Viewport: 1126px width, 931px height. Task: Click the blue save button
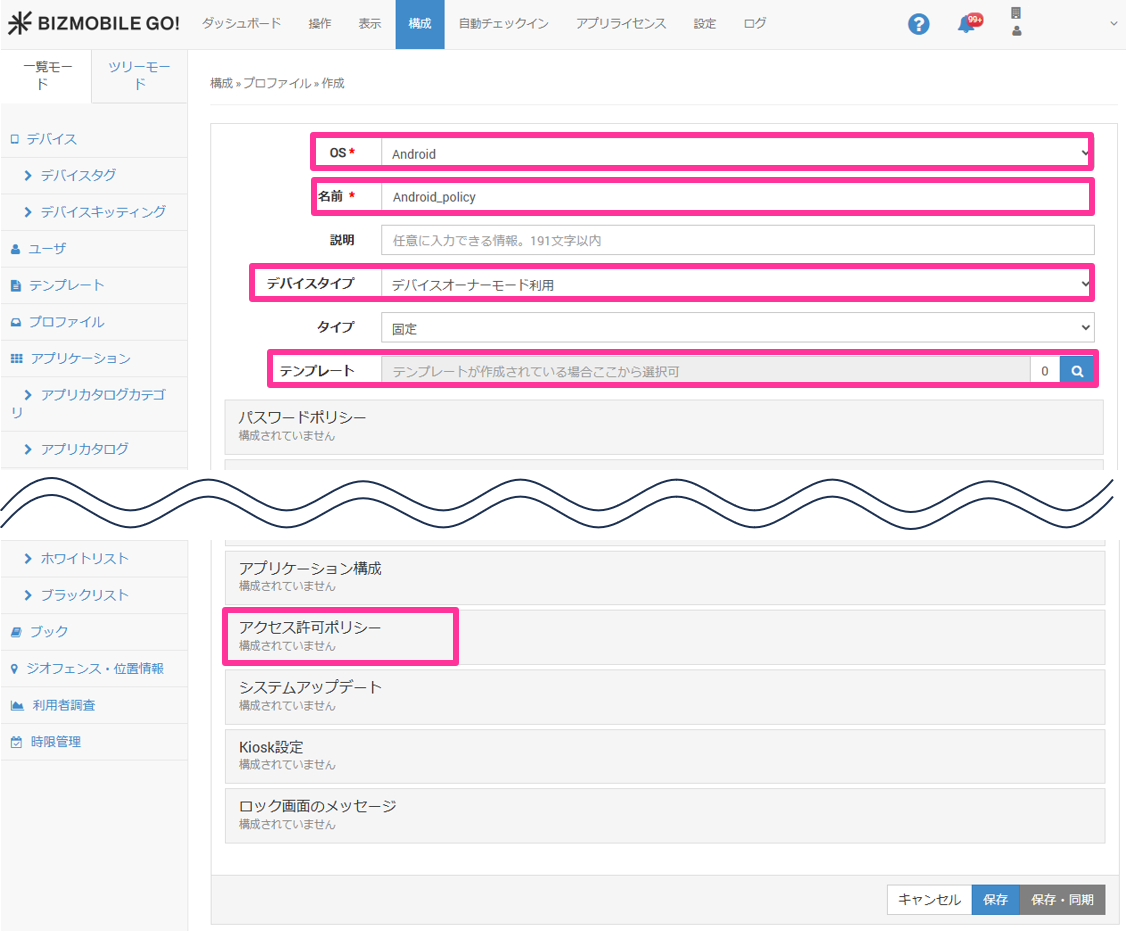995,900
